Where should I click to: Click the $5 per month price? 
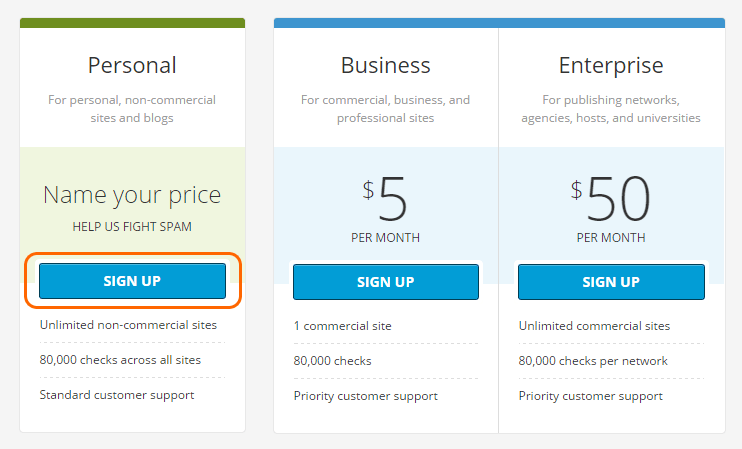coord(385,208)
